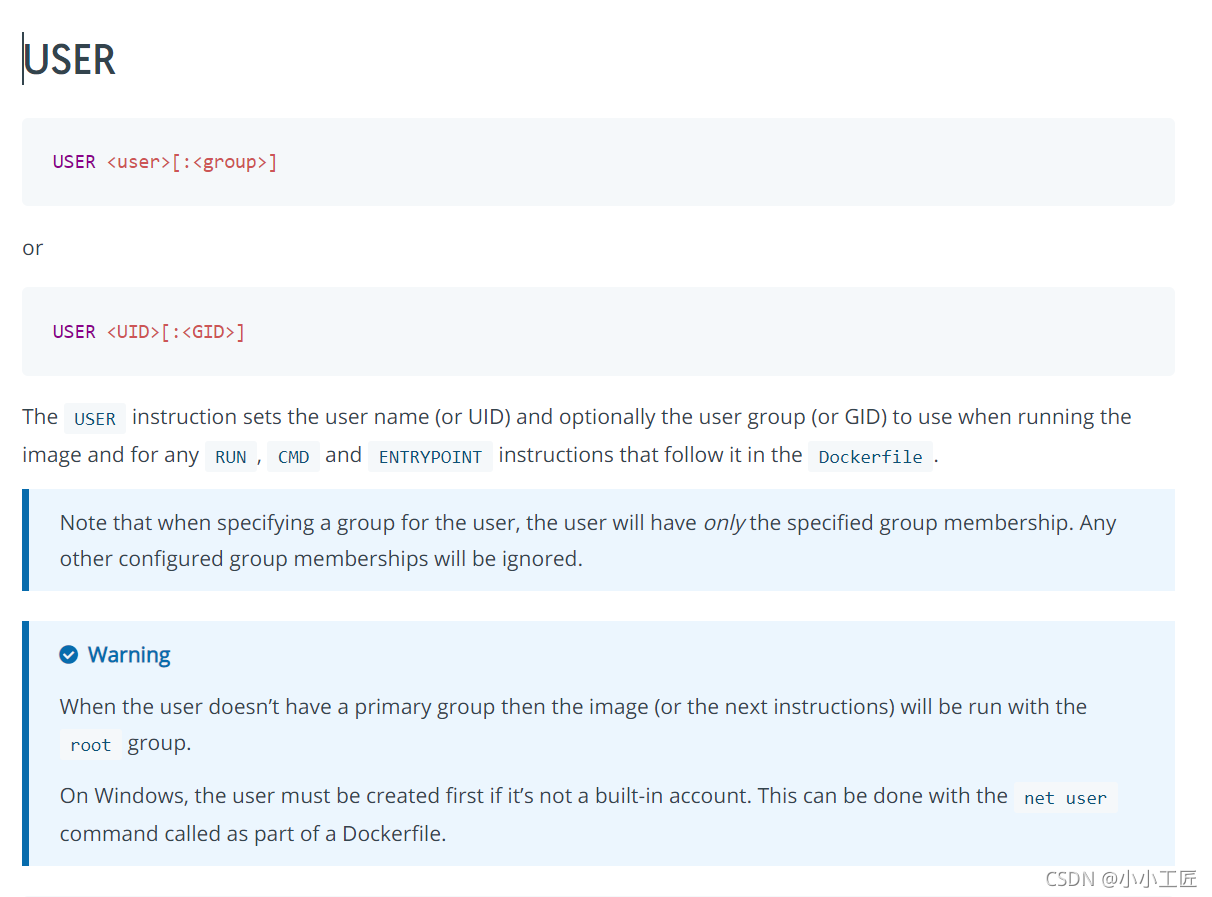
Task: Click the 'USER <UID>[:<GID>]' code line
Action: pyautogui.click(x=149, y=332)
